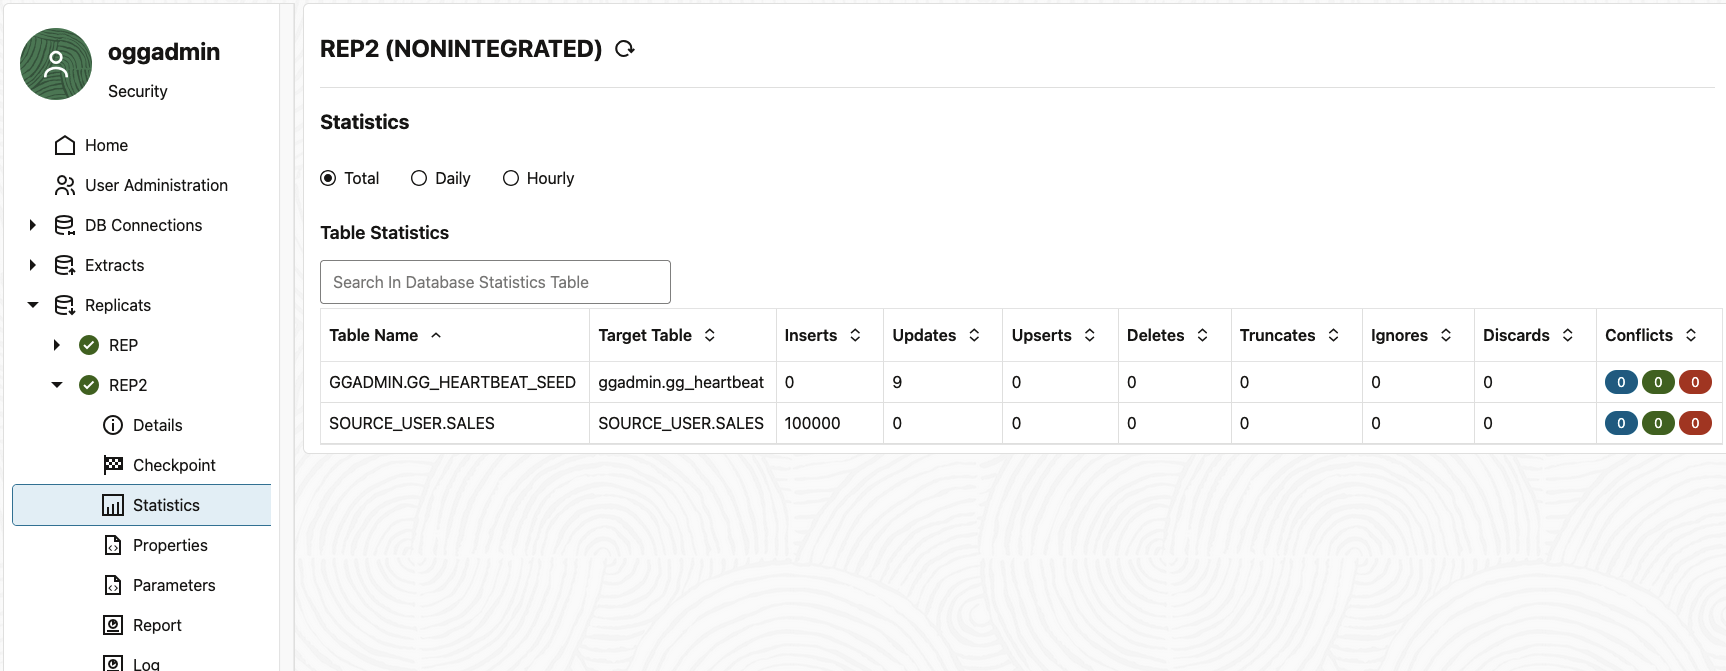Click the oggadmin user avatar icon
Image resolution: width=1726 pixels, height=671 pixels.
point(56,64)
